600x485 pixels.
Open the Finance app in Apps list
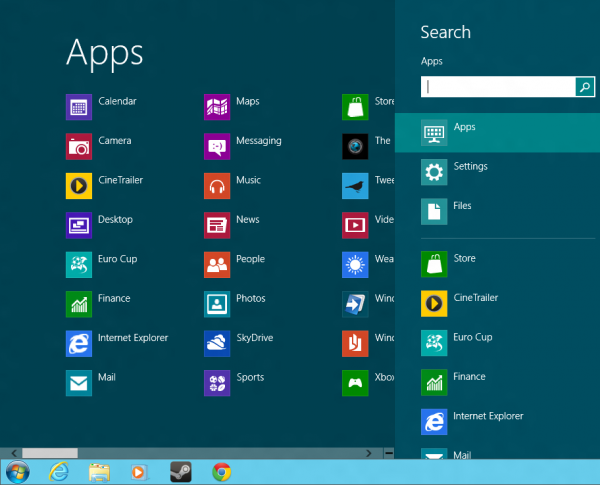[79, 304]
